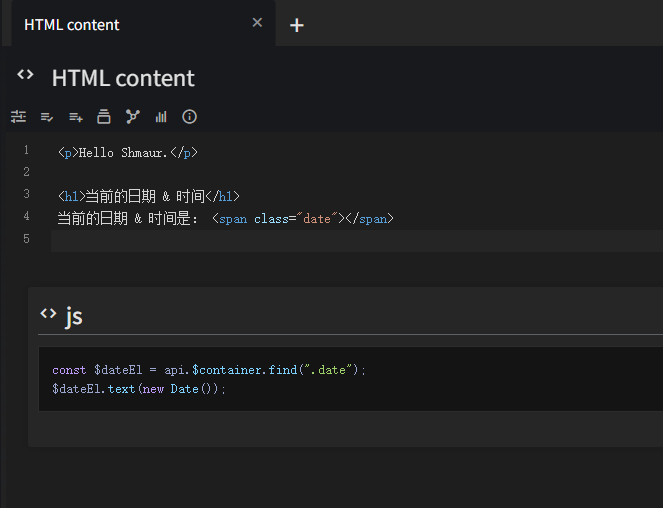Add a new tab with plus button
663x508 pixels.
296,25
